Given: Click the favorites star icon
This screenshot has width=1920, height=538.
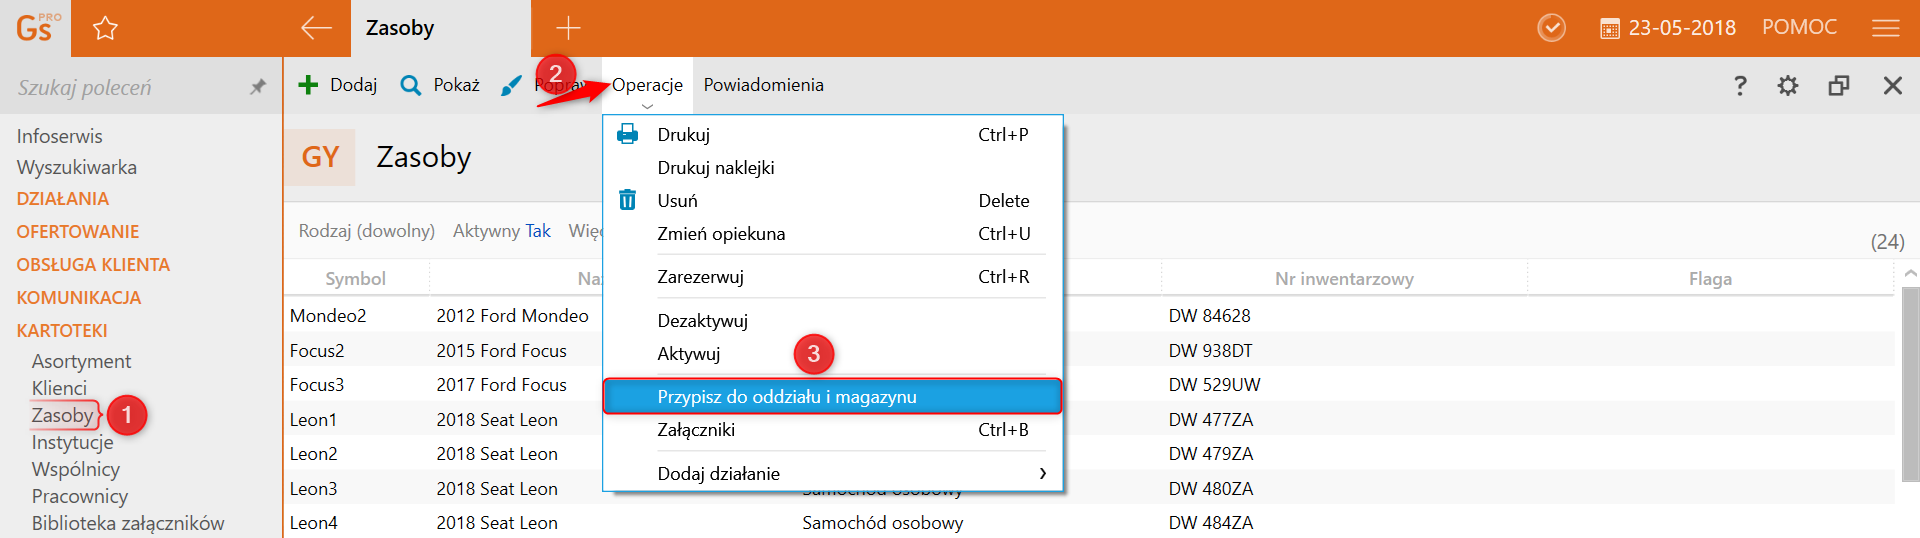Looking at the screenshot, I should pyautogui.click(x=105, y=28).
